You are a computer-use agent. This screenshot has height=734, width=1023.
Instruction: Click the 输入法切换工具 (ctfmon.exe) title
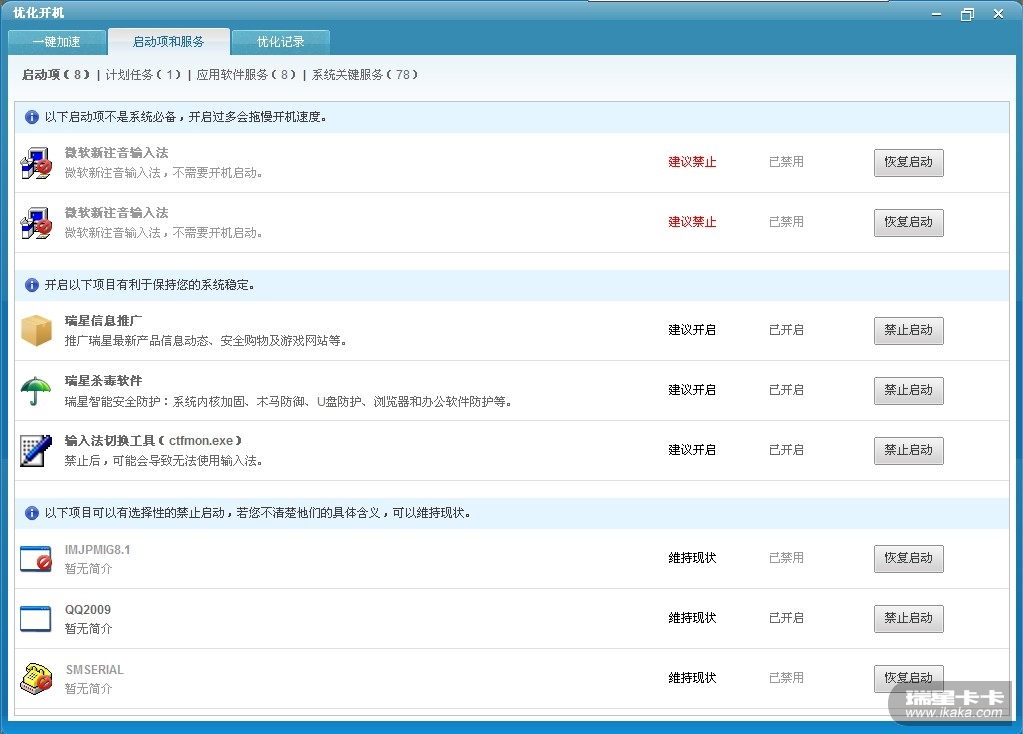(x=153, y=441)
